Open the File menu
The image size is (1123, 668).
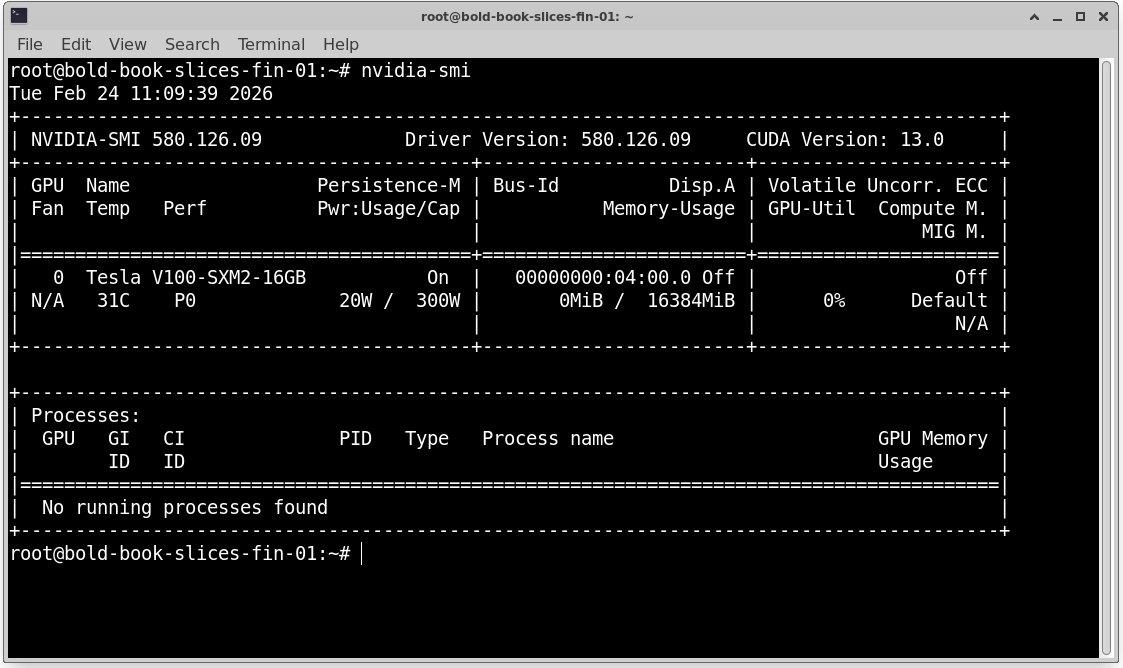[x=30, y=44]
